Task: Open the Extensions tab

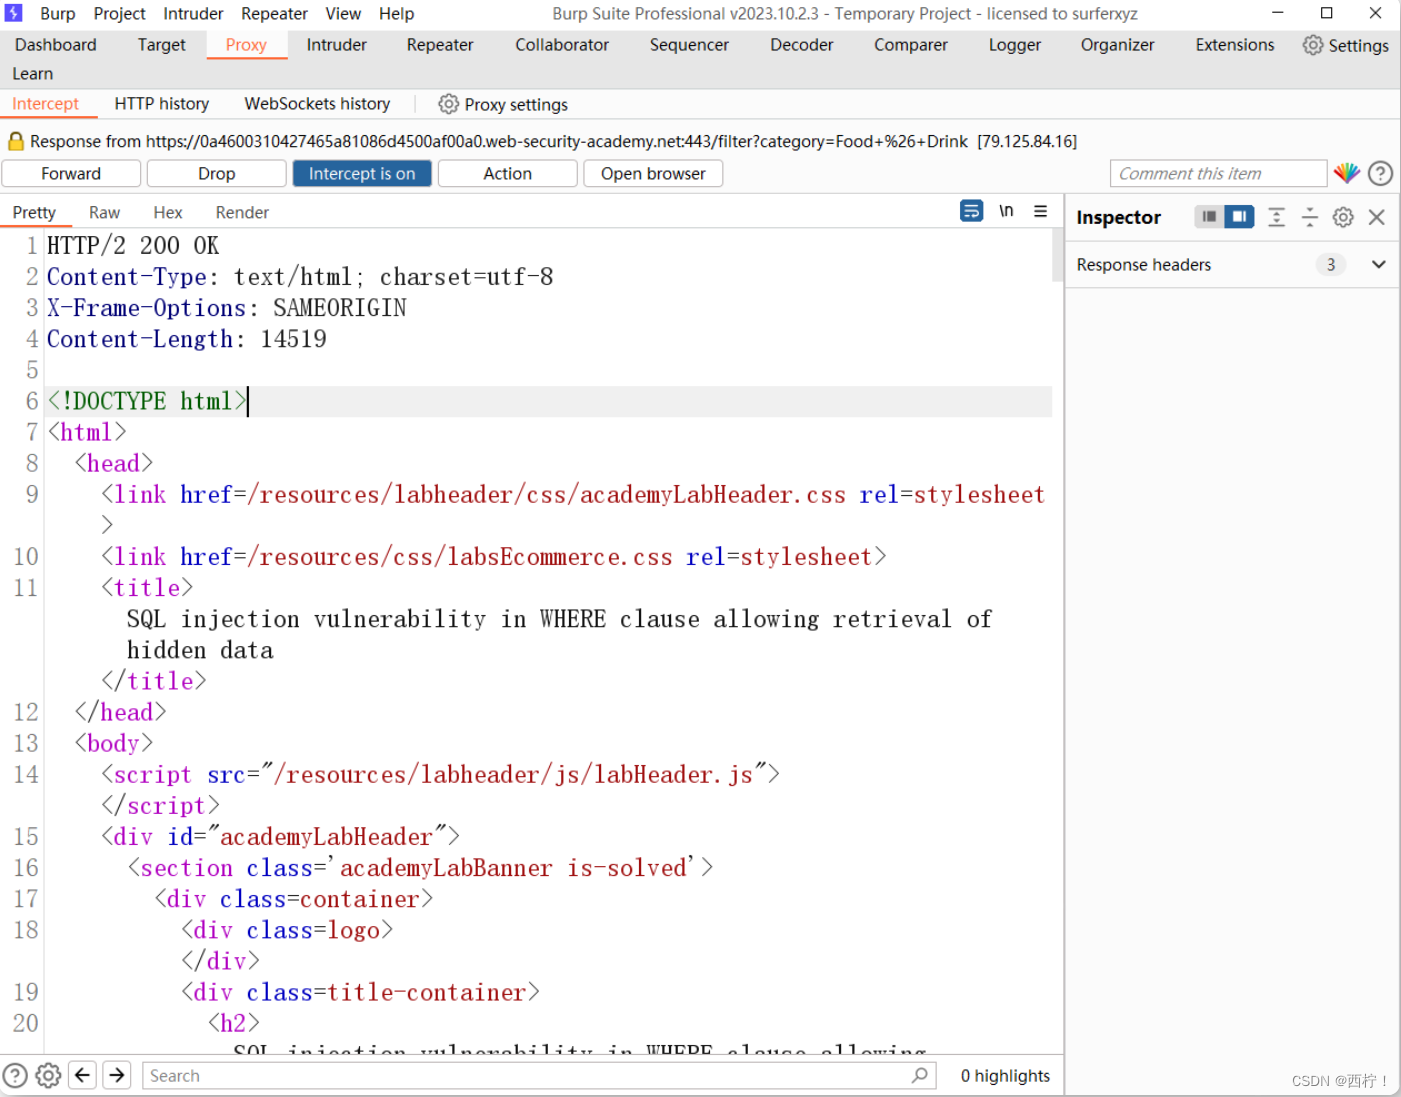Action: coord(1235,45)
